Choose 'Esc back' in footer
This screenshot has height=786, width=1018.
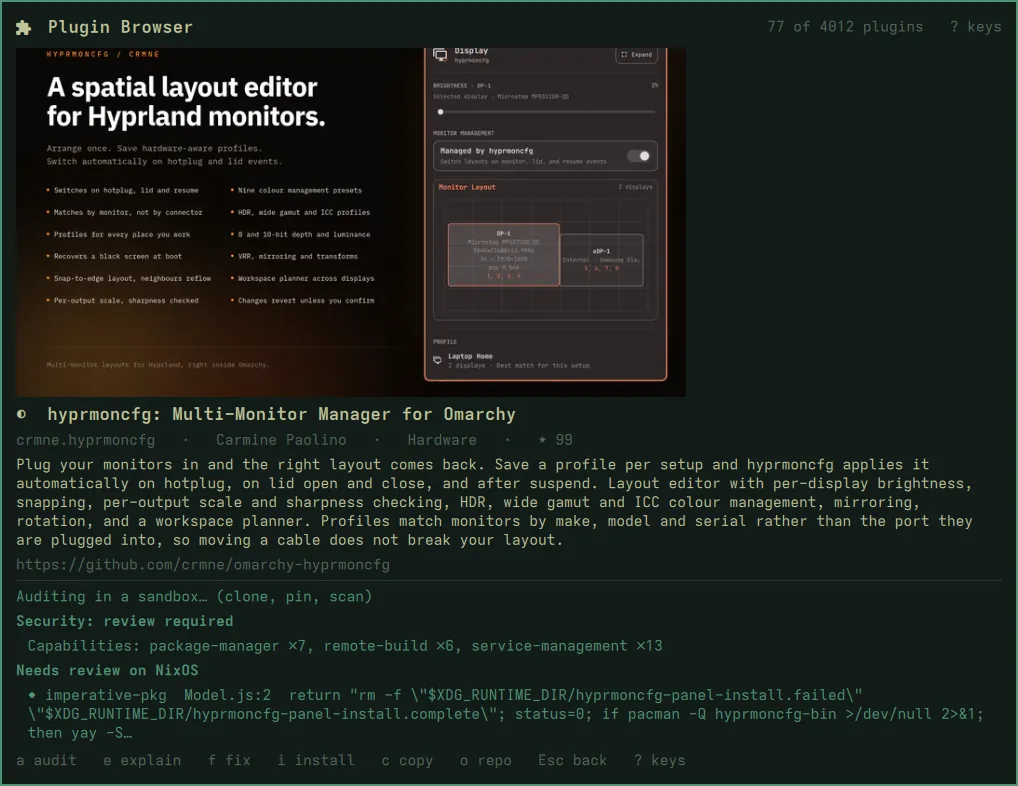[x=573, y=760]
